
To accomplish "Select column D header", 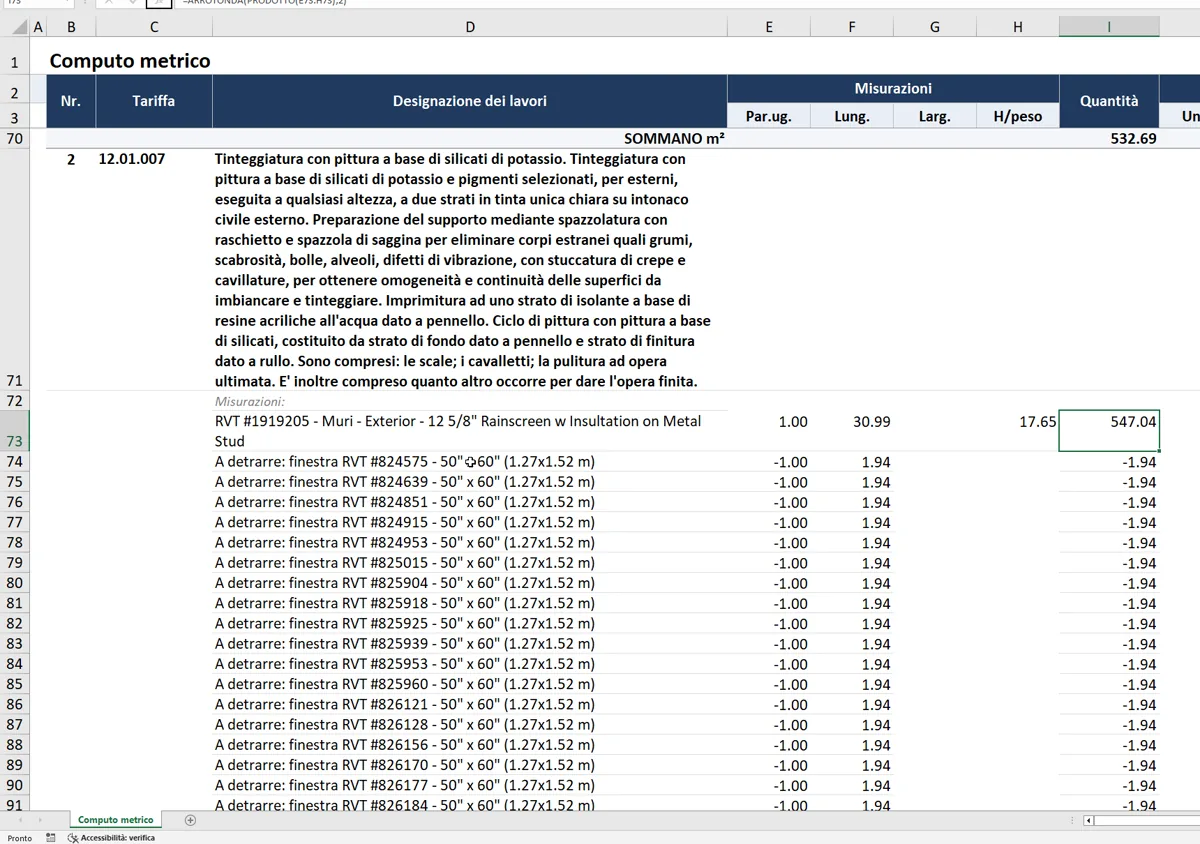I will pos(470,27).
